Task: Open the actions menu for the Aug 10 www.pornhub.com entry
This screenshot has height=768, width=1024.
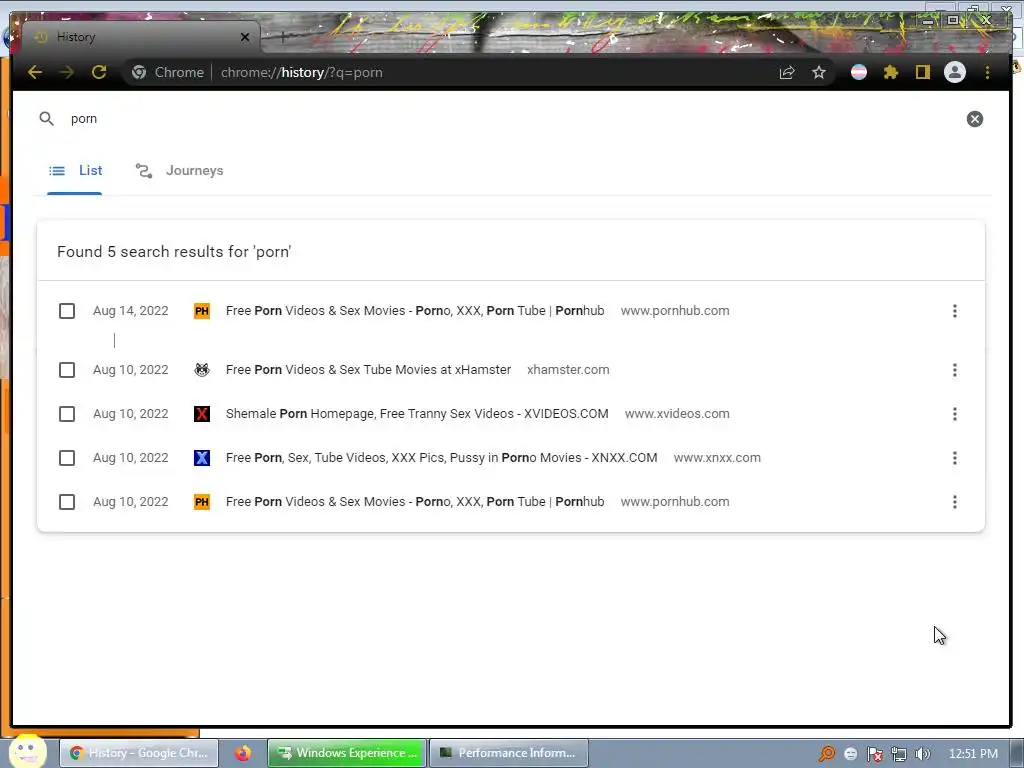Action: 954,502
